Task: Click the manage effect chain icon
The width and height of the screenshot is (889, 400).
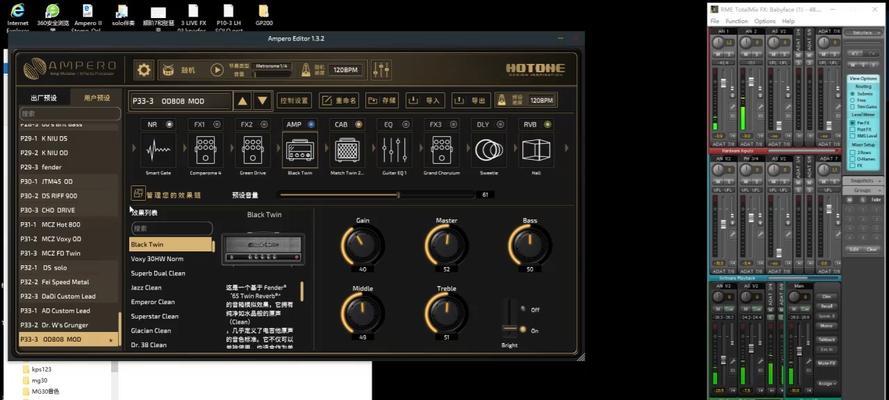Action: coord(138,193)
